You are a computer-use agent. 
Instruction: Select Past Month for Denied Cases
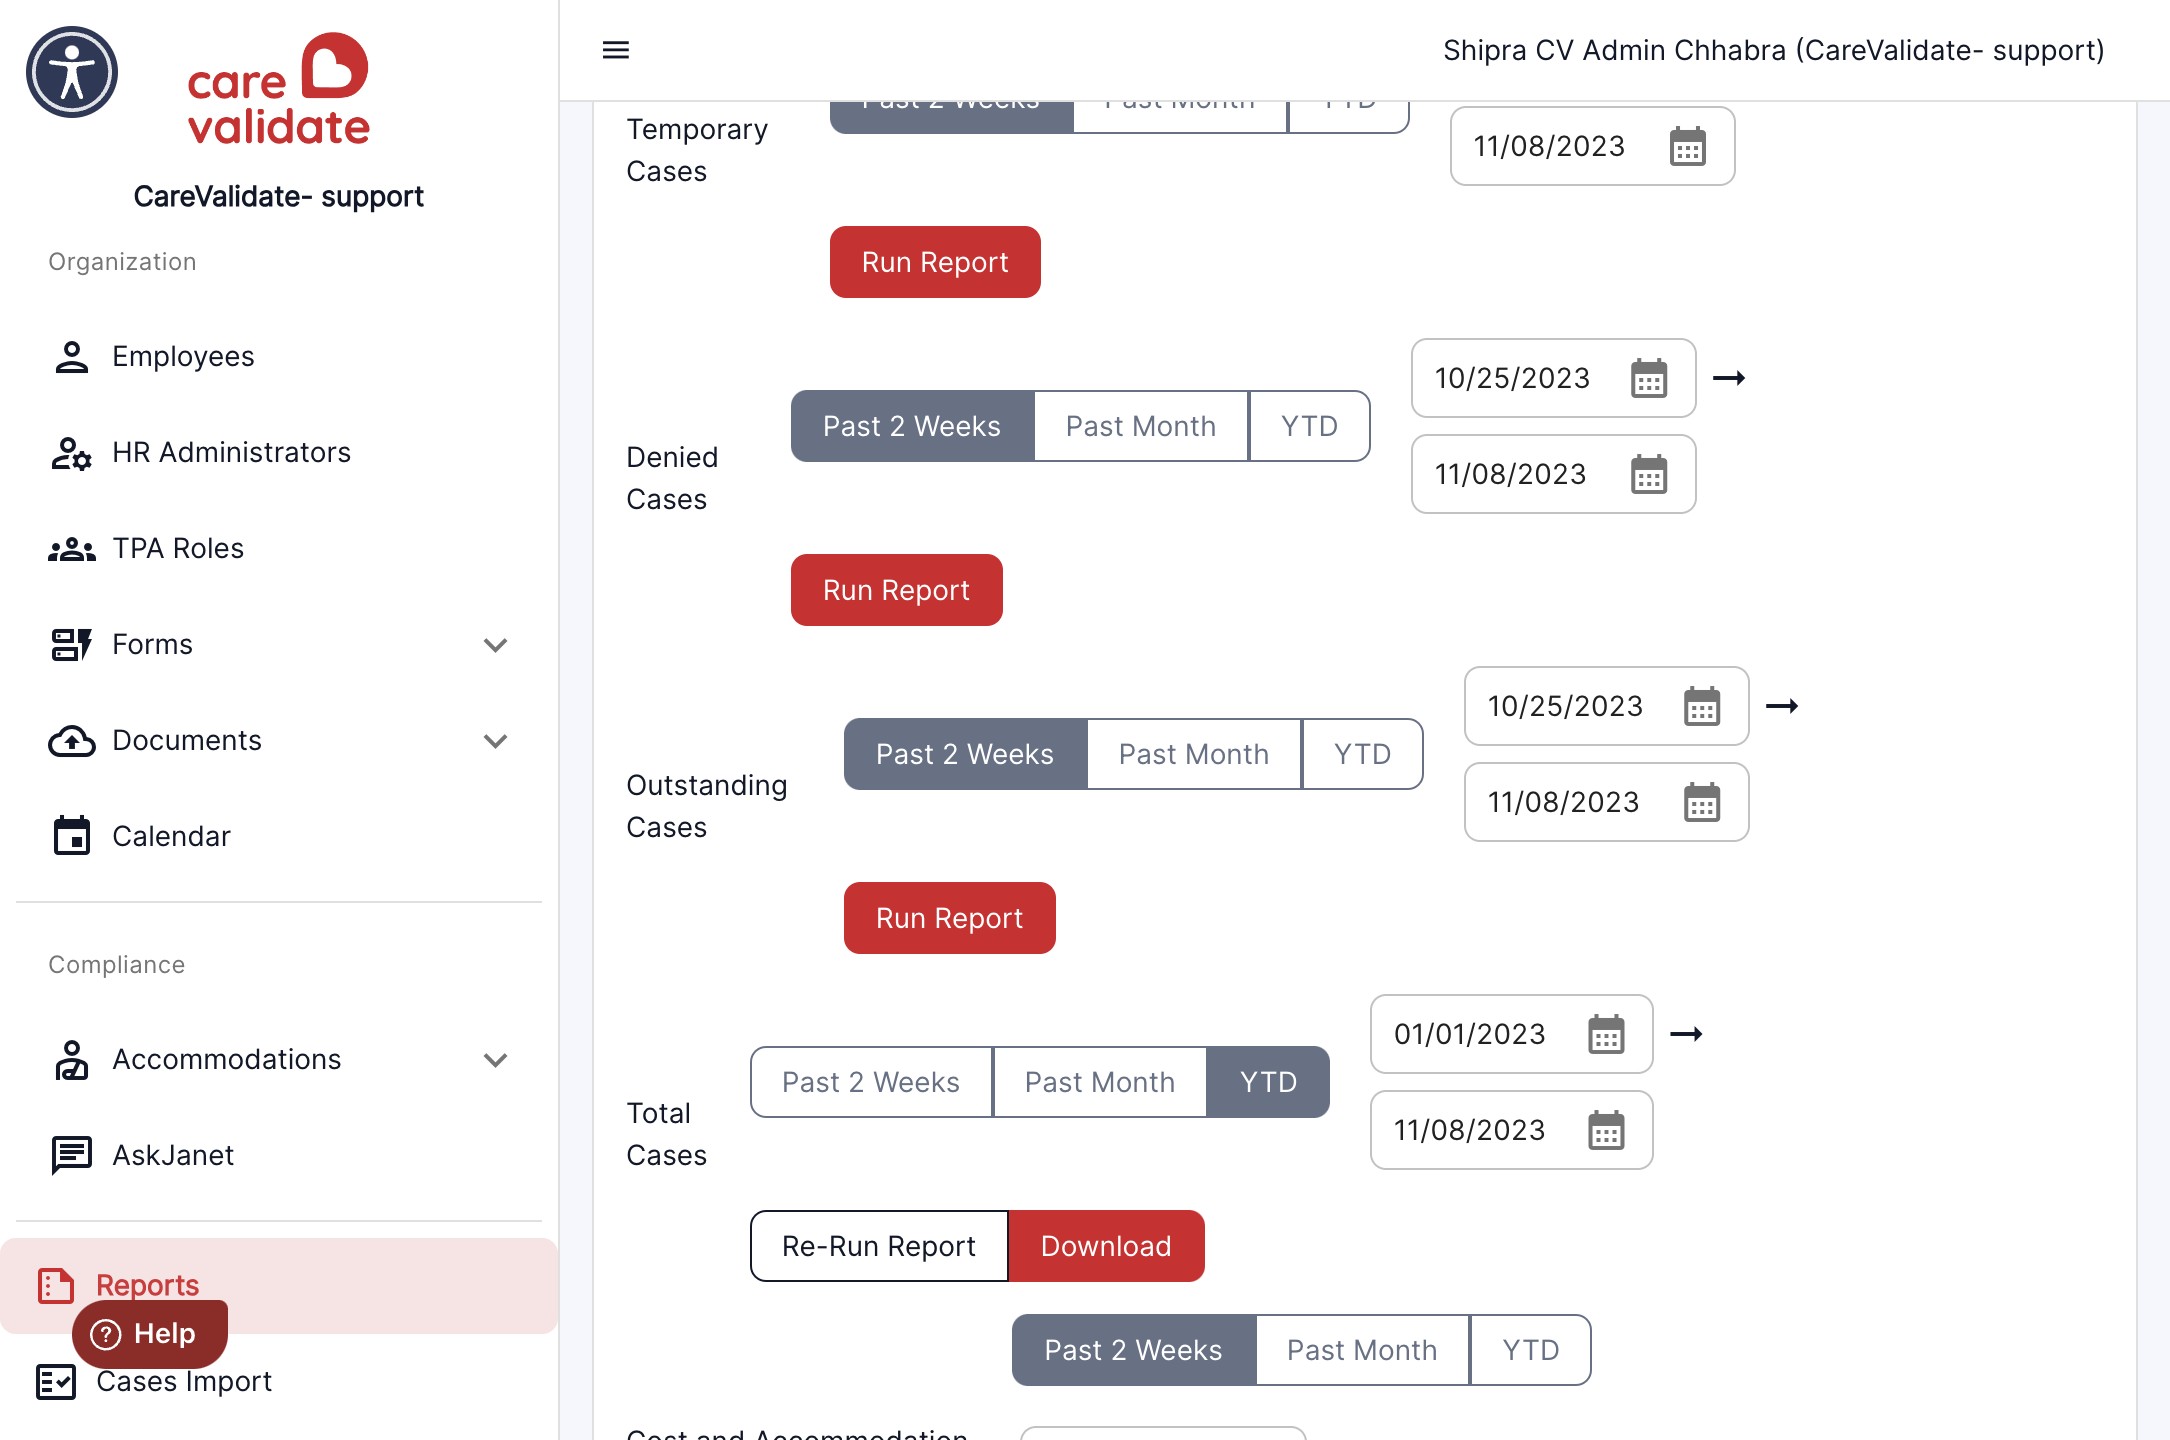click(1141, 426)
